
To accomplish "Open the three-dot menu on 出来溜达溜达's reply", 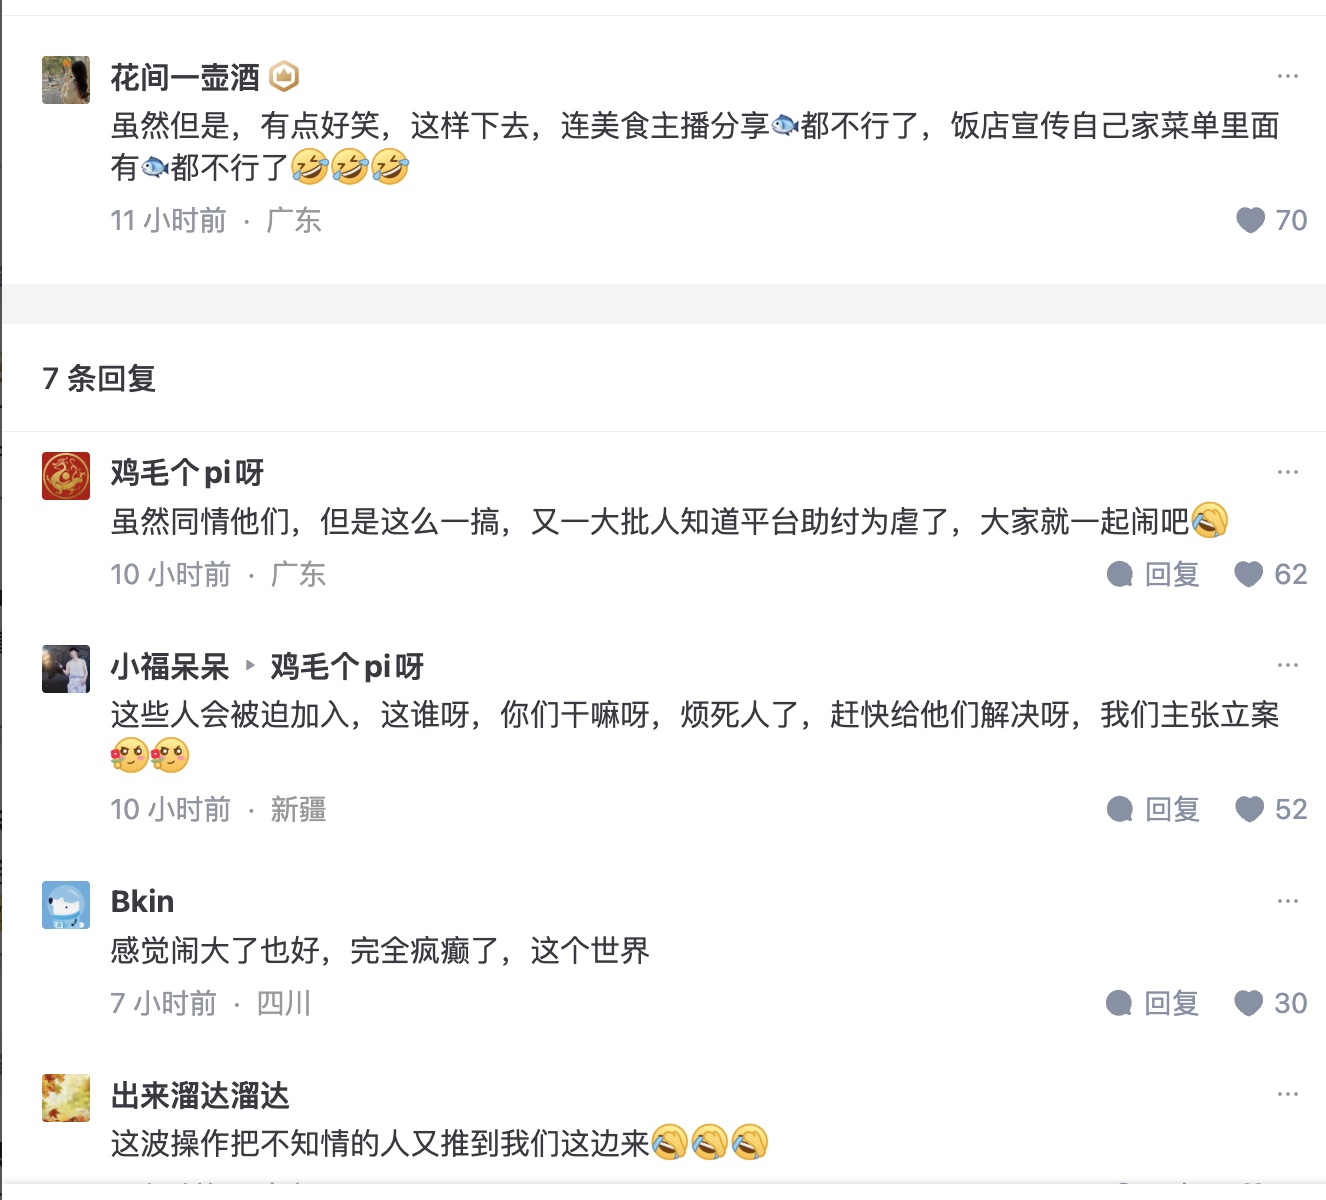I will coord(1287,1094).
